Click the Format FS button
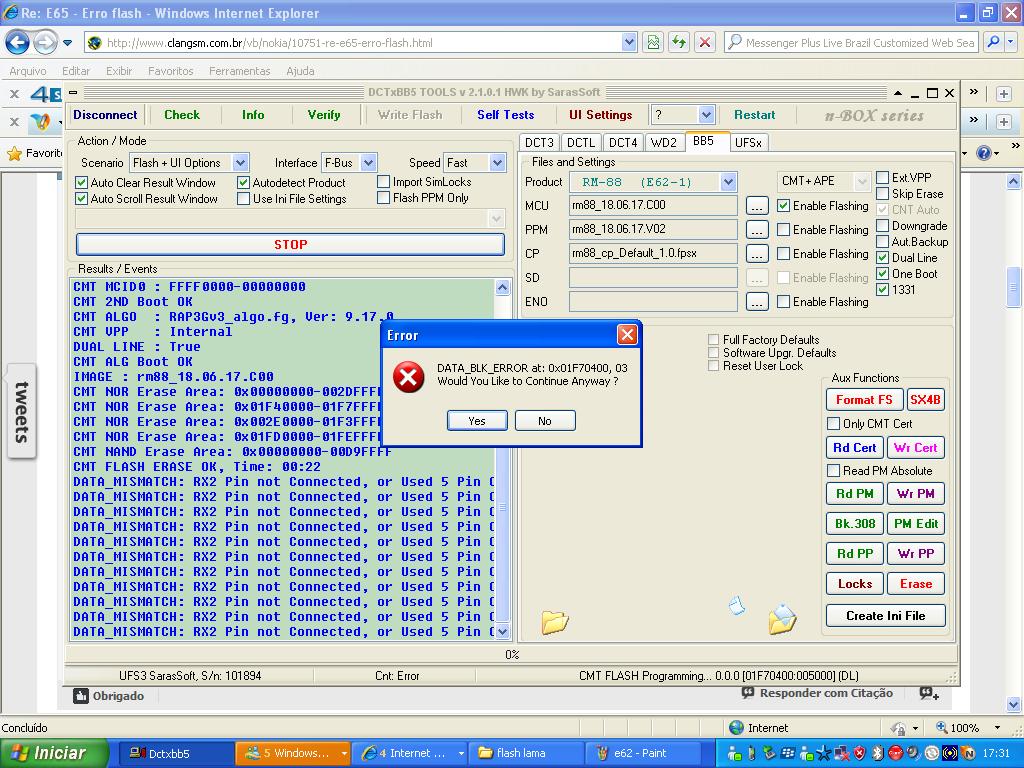 tap(863, 400)
